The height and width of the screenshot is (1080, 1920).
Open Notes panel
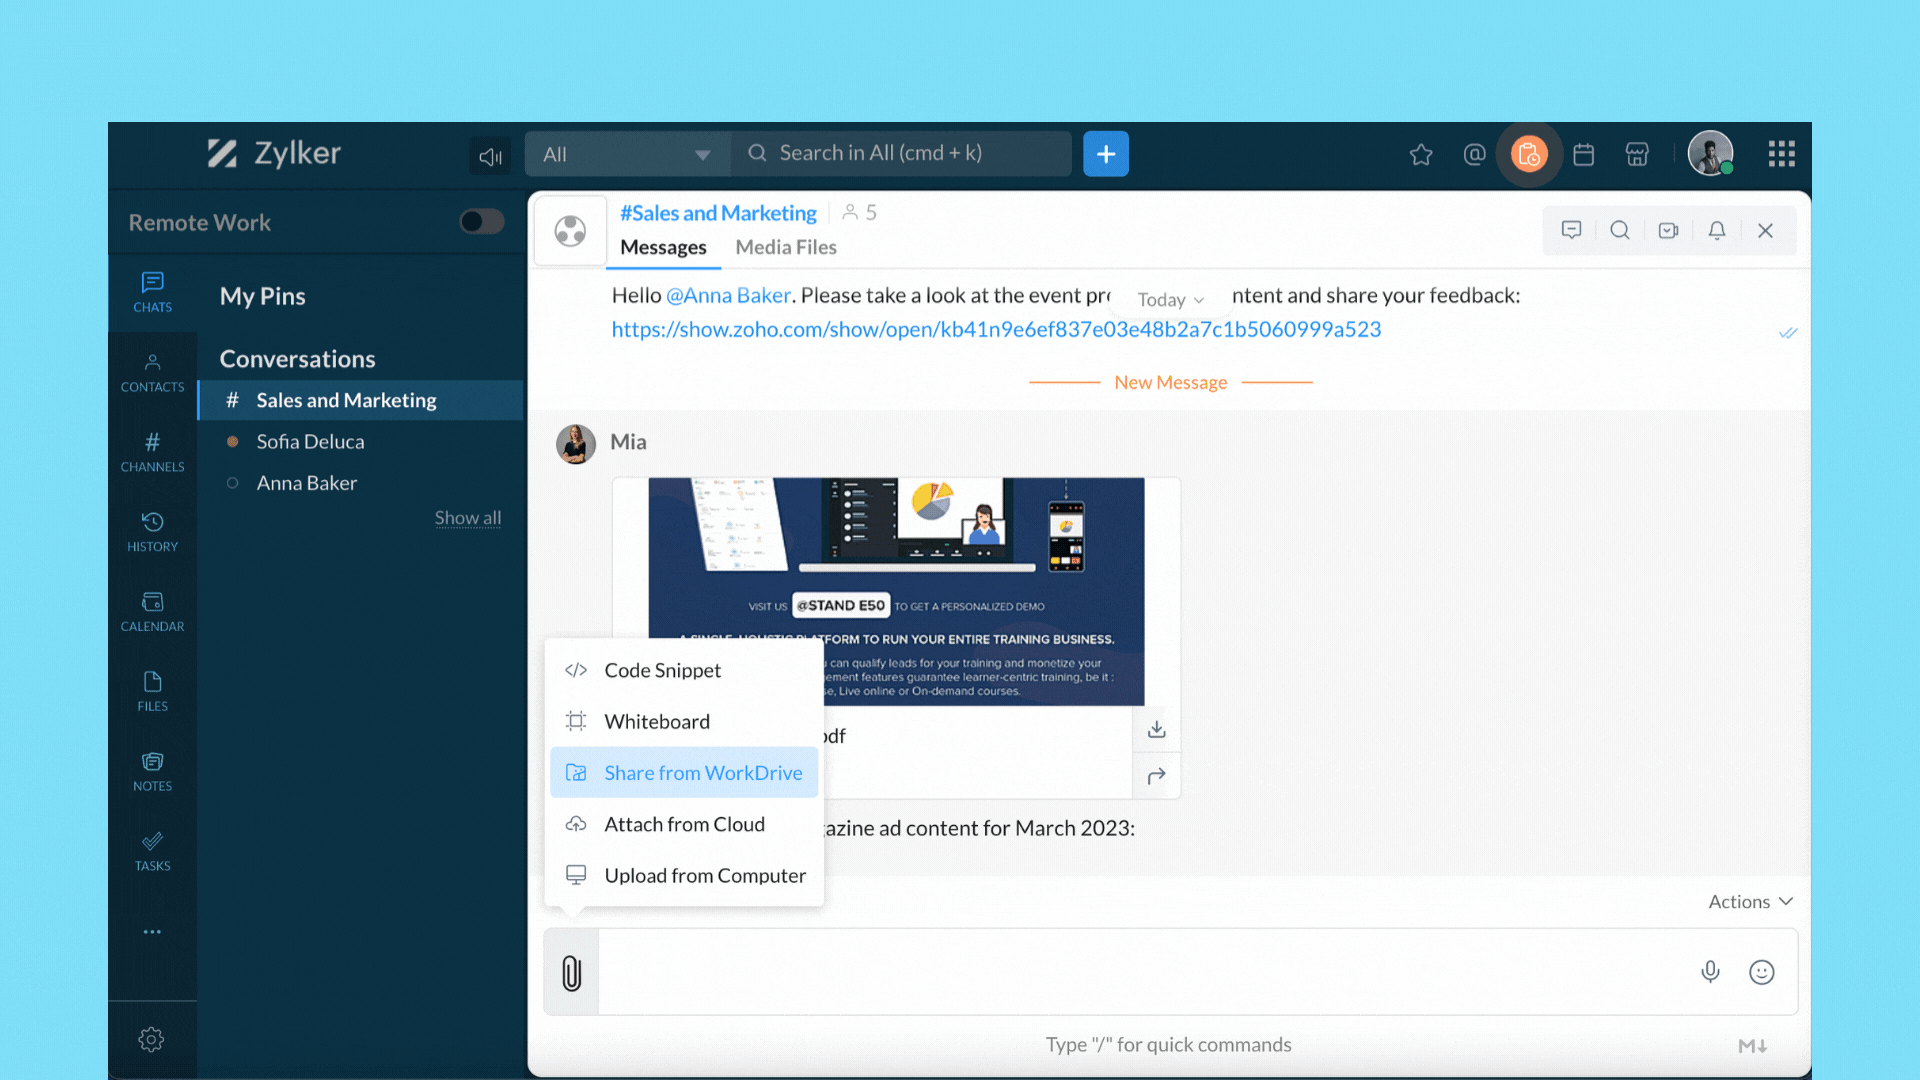tap(152, 770)
